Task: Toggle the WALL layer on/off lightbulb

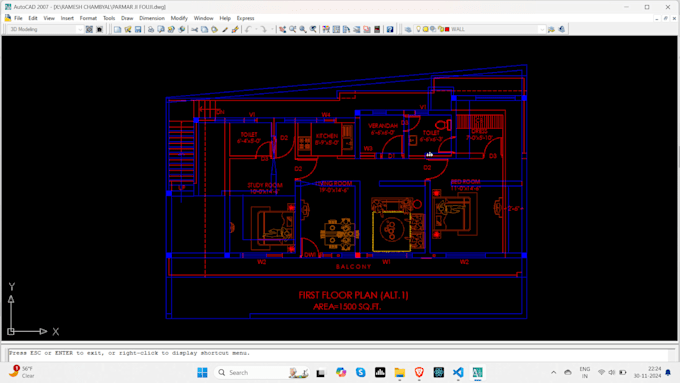Action: pos(418,29)
